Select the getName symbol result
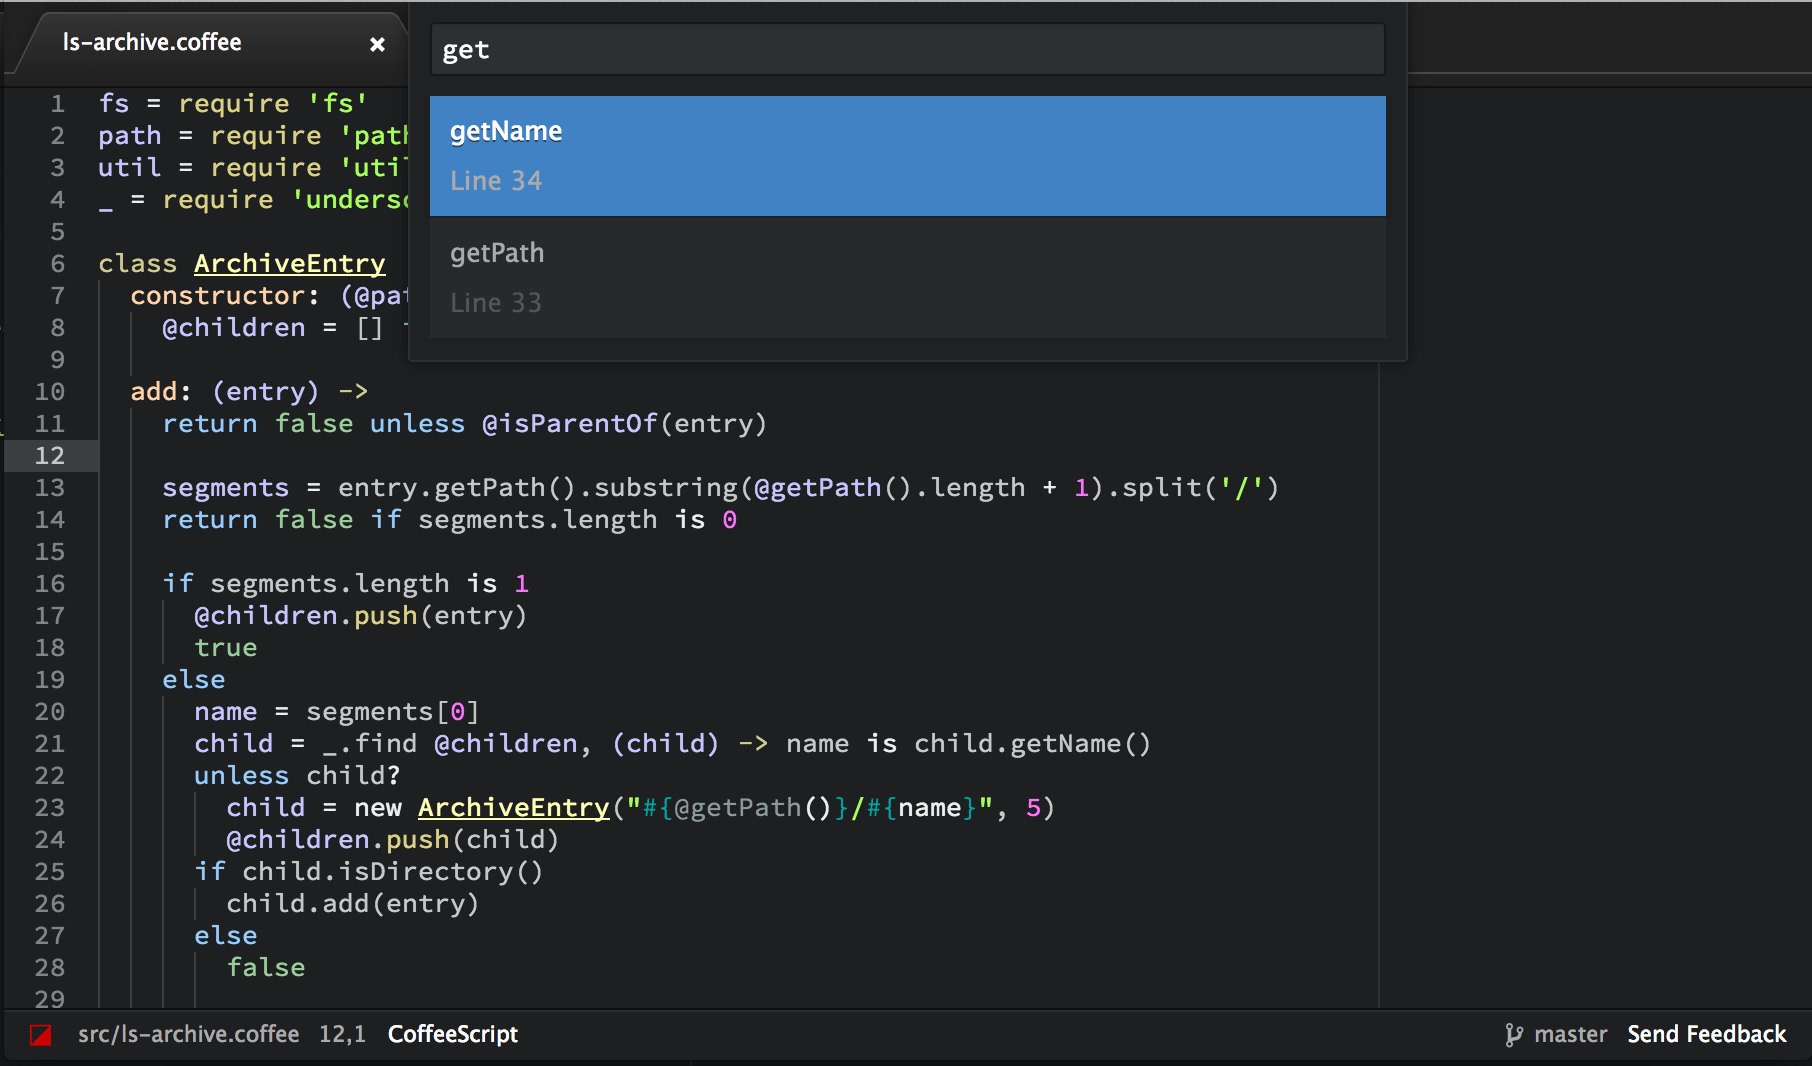Viewport: 1812px width, 1066px height. tap(907, 155)
